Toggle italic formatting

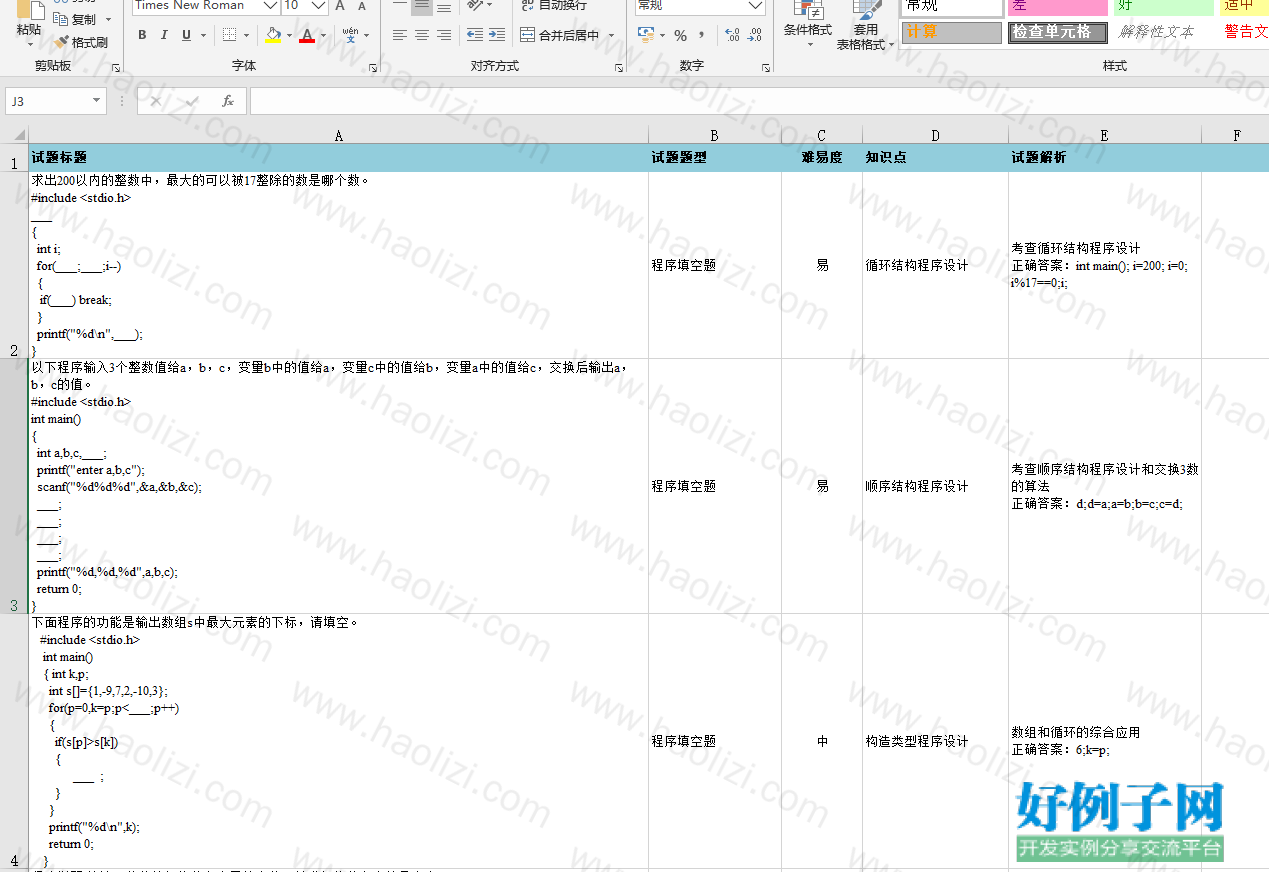pos(164,35)
